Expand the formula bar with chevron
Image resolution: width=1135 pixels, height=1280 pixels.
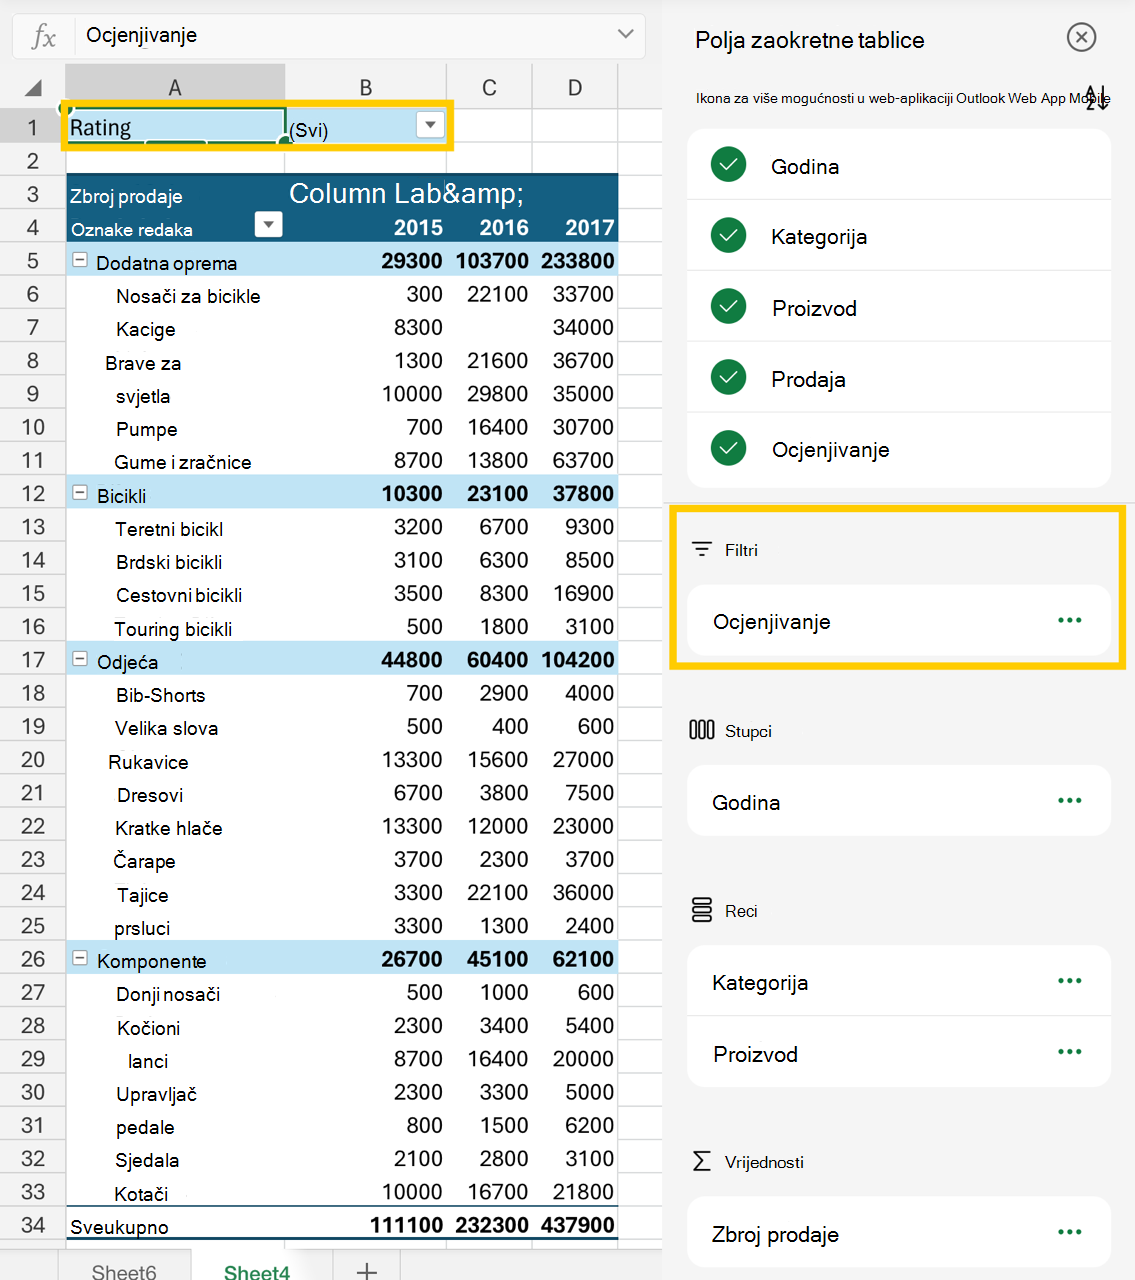pyautogui.click(x=626, y=34)
